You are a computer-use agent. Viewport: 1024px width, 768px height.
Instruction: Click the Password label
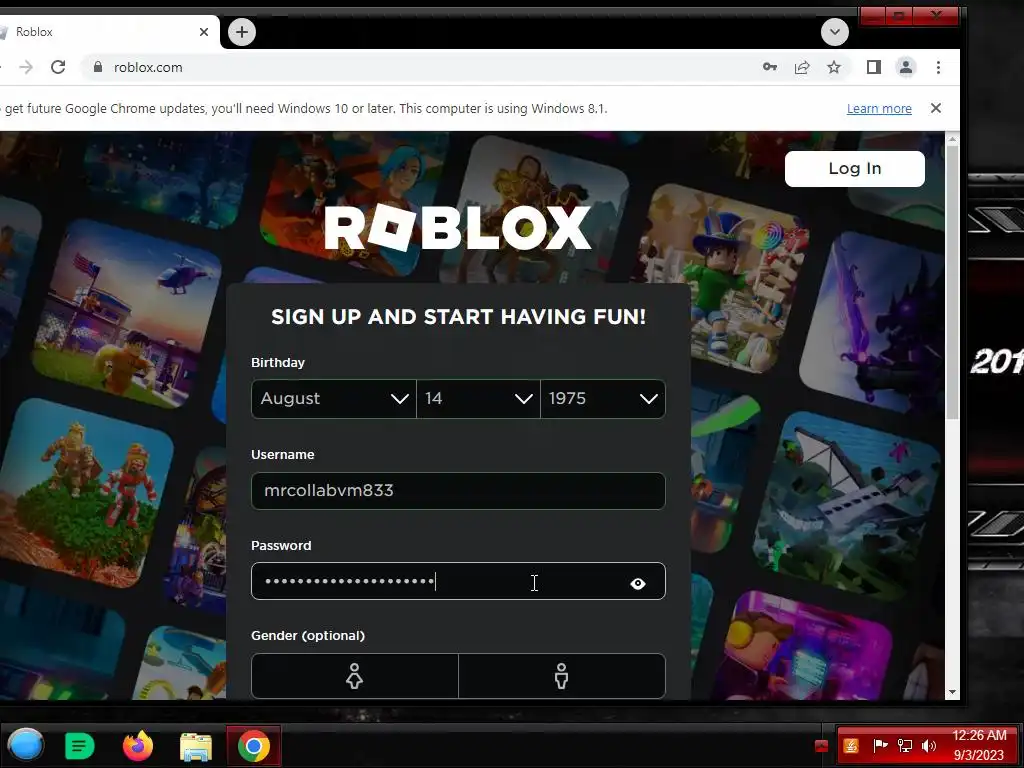(x=281, y=545)
